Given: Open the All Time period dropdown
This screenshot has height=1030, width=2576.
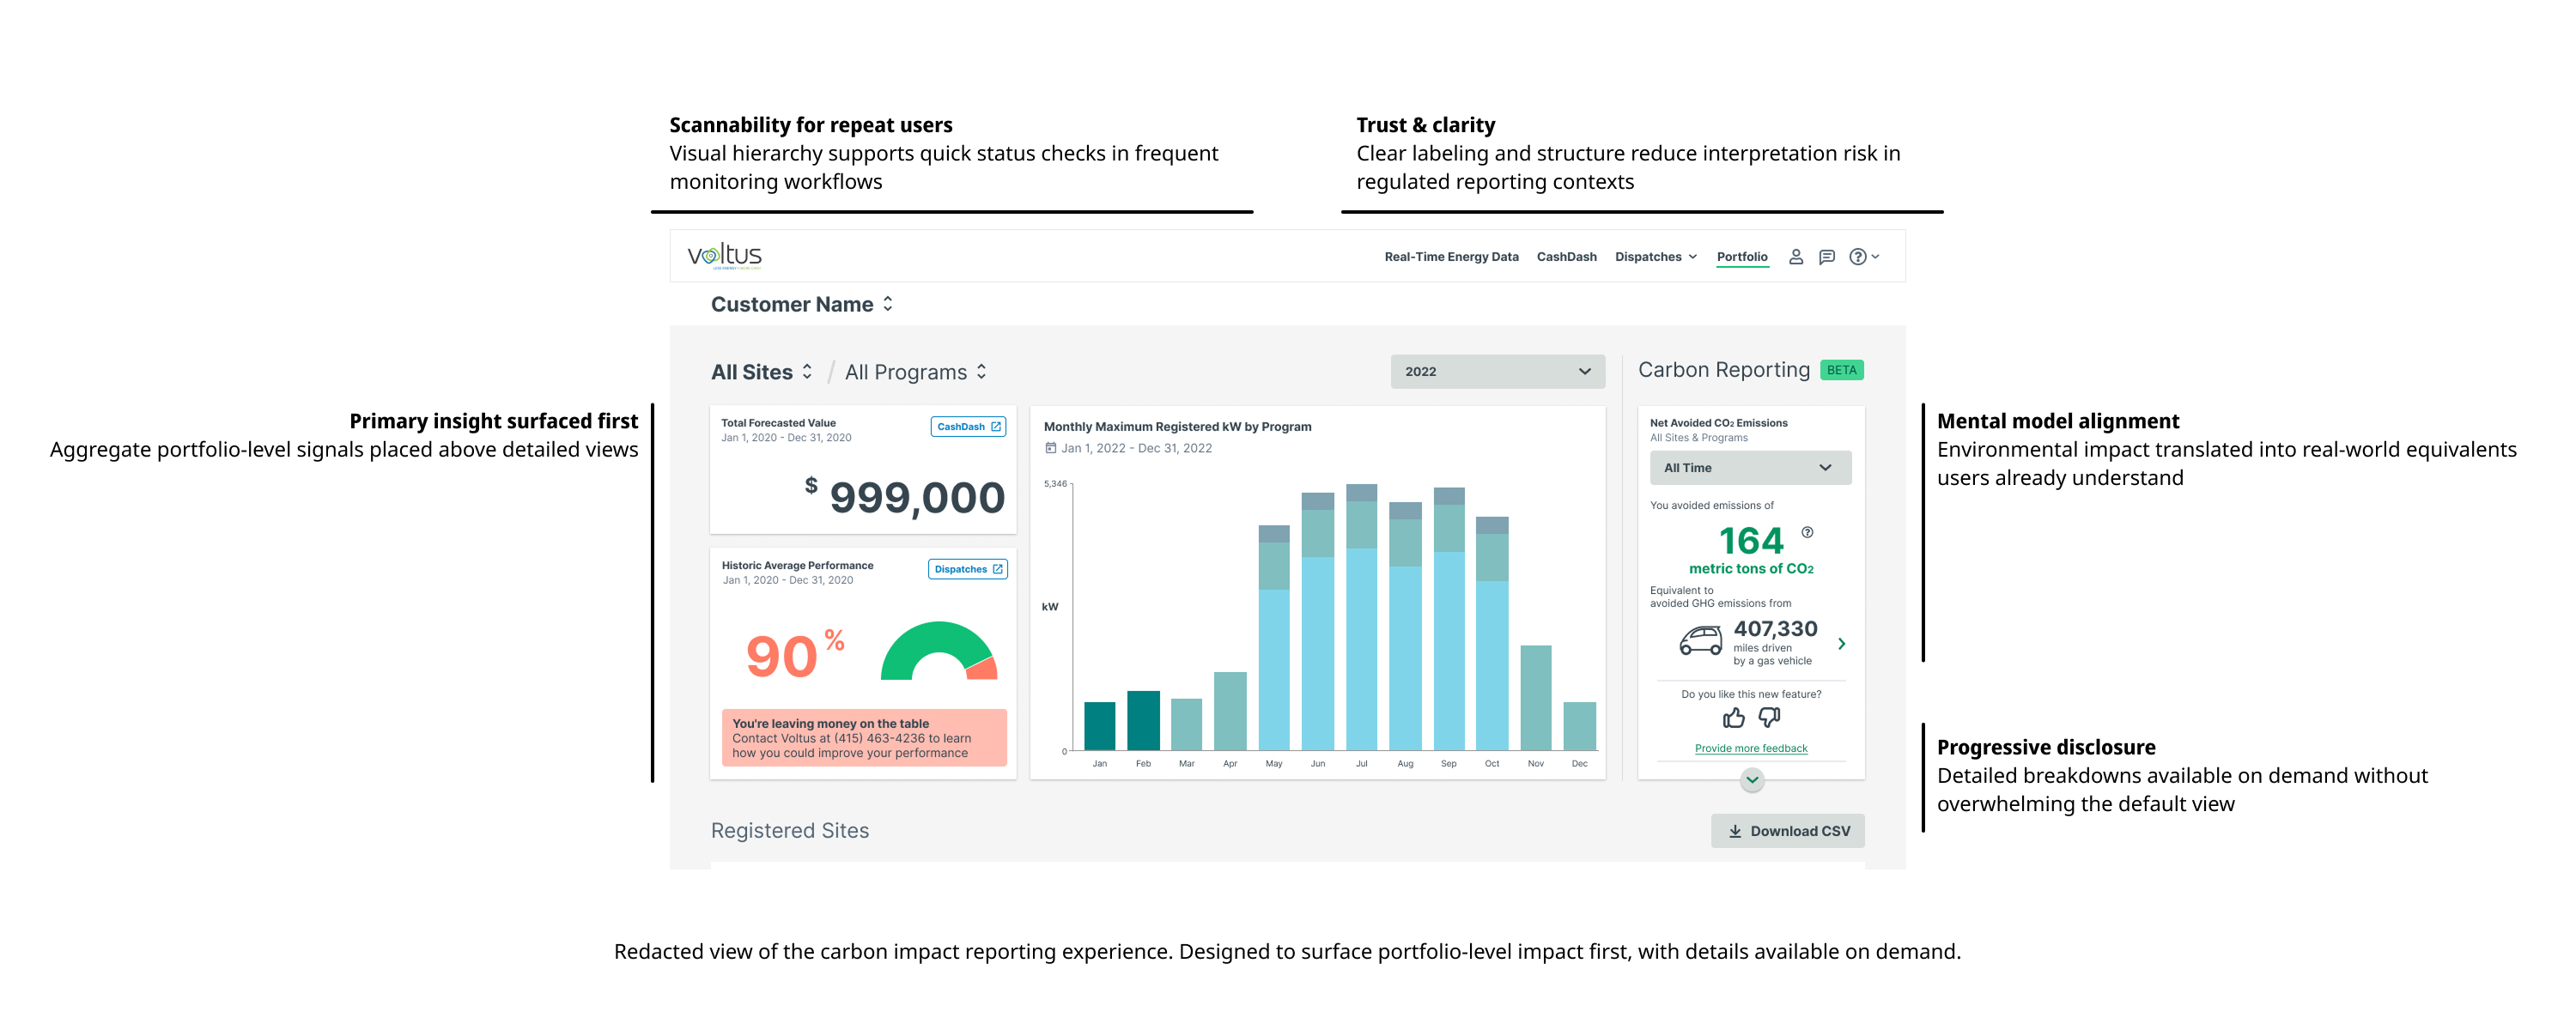Looking at the screenshot, I should [1749, 468].
